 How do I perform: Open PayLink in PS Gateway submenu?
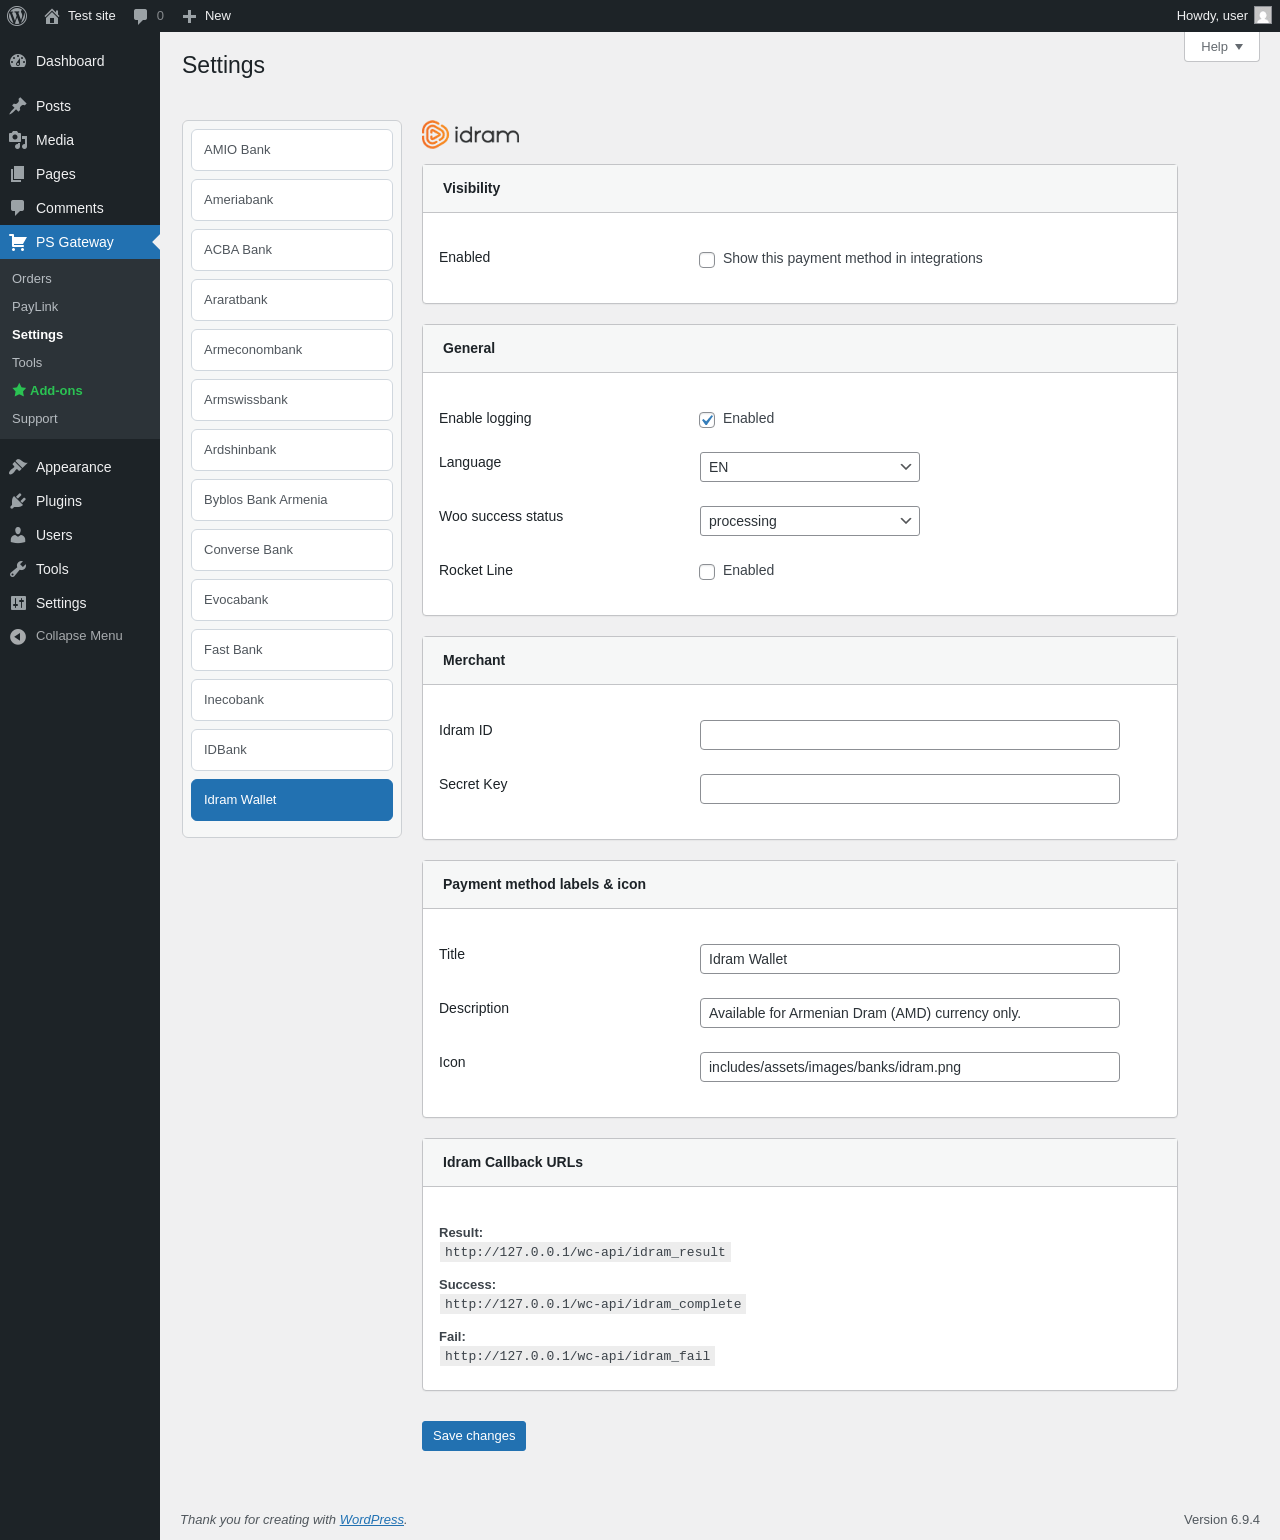click(x=35, y=307)
